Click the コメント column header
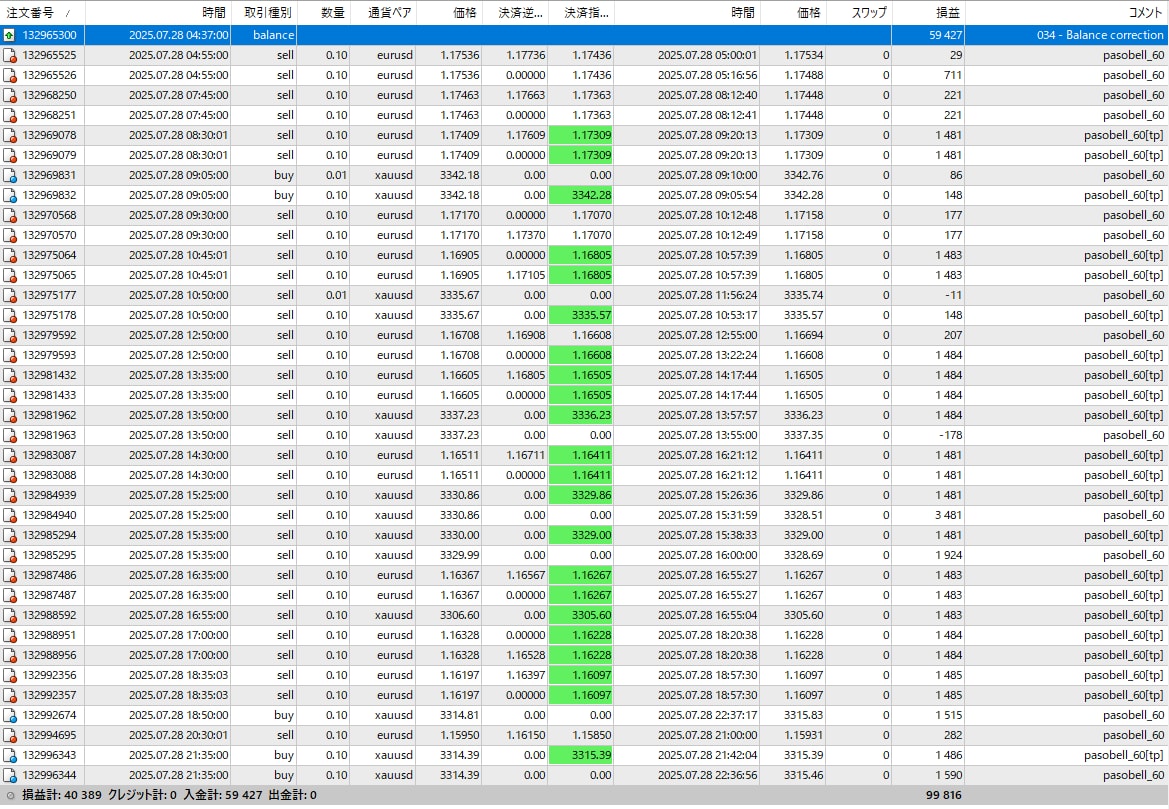 point(1067,13)
